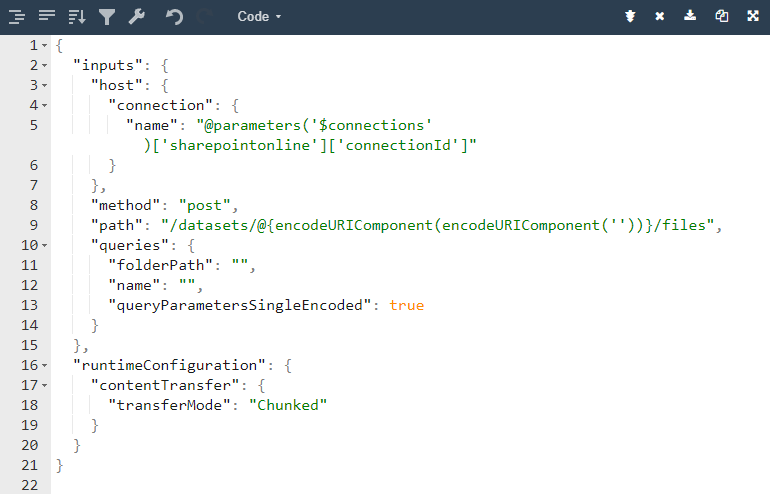Collapse the "host" block at line 3
The image size is (770, 494).
45,85
